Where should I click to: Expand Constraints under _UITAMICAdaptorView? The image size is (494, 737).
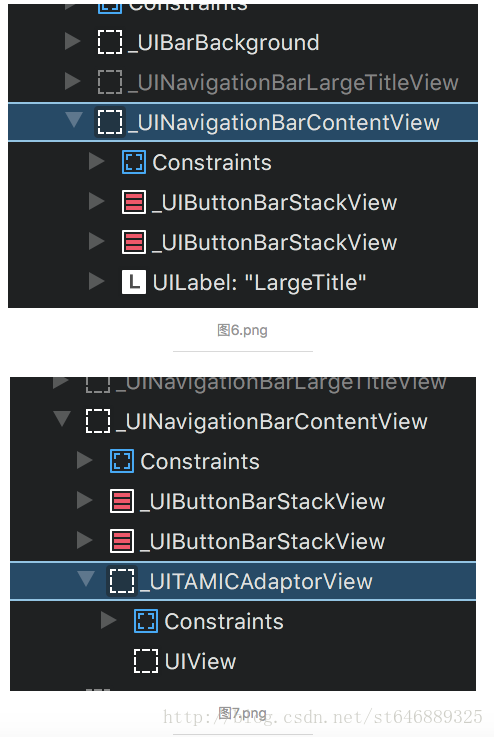click(x=109, y=620)
